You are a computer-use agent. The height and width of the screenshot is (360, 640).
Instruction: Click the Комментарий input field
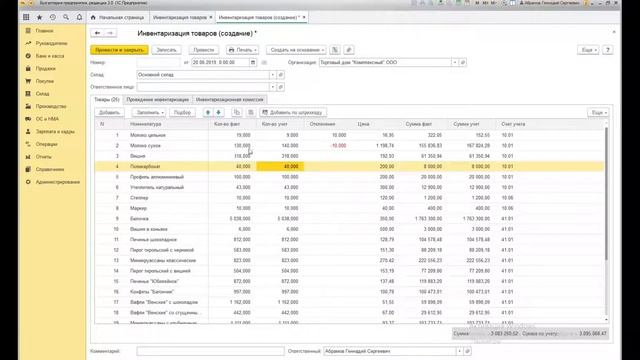pos(210,351)
